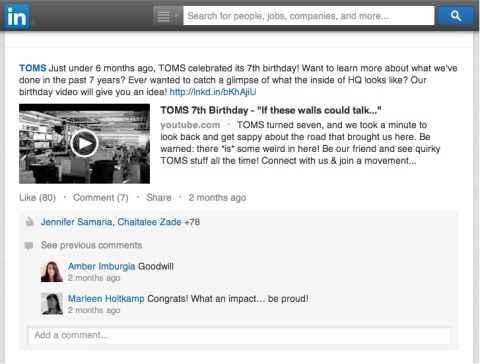Follow the lnkd.in/bKhAjiU short link
This screenshot has height=364, width=480.
pos(213,92)
